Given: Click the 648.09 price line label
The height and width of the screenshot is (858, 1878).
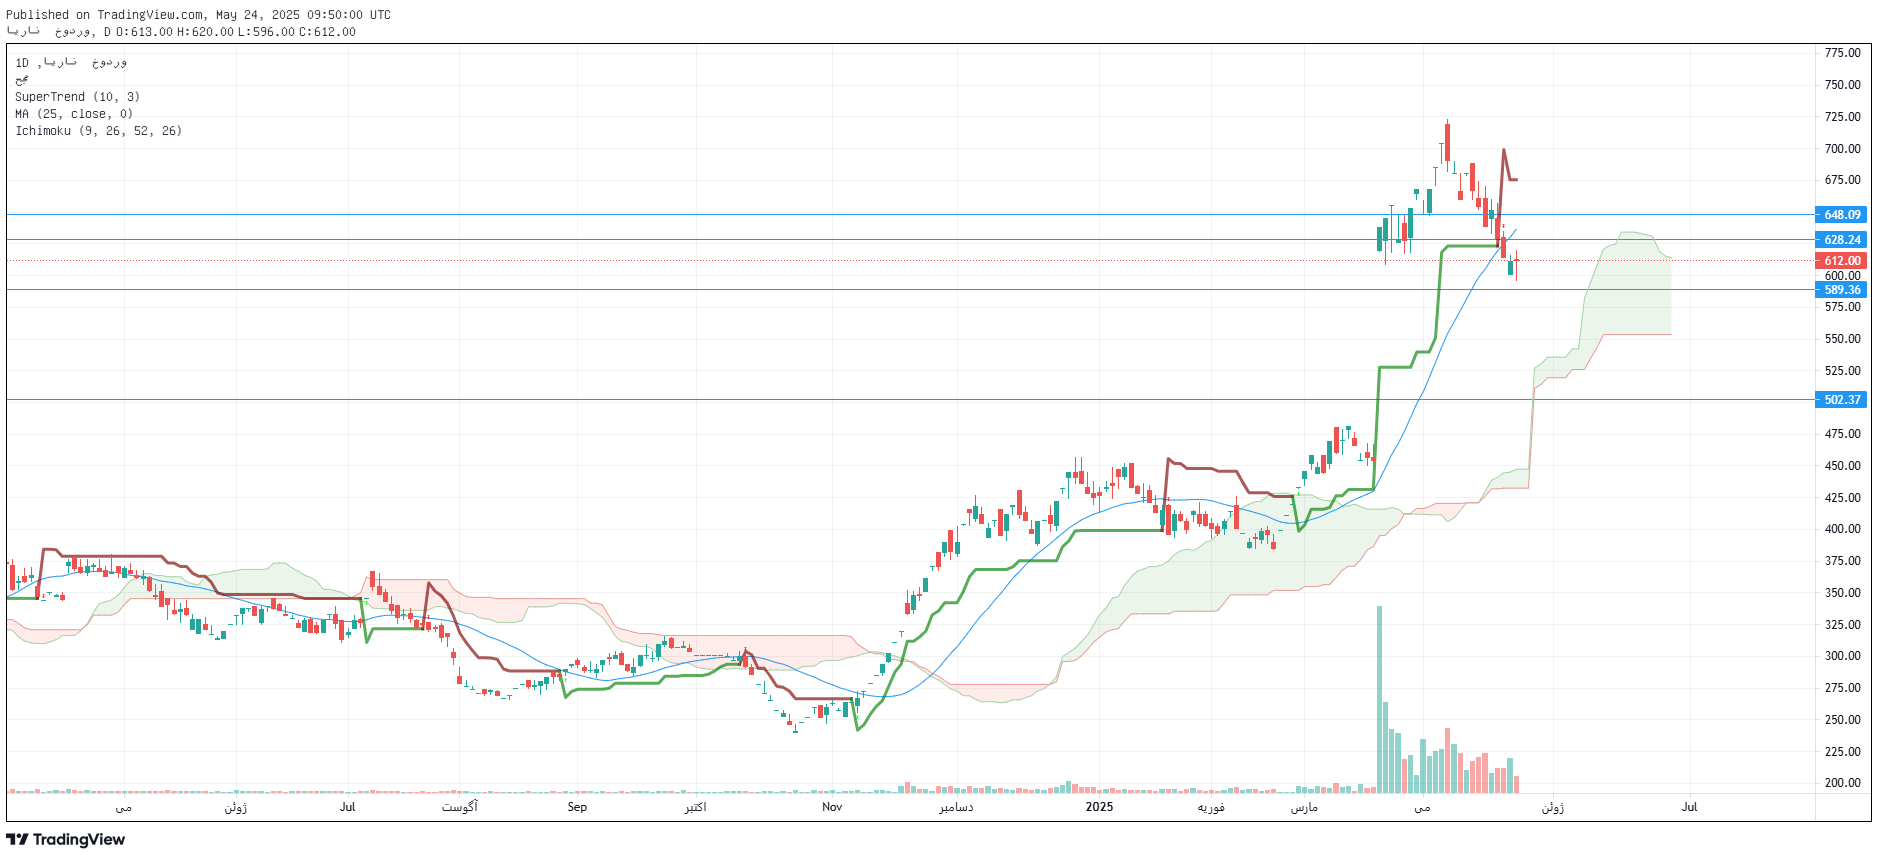Looking at the screenshot, I should [x=1841, y=215].
